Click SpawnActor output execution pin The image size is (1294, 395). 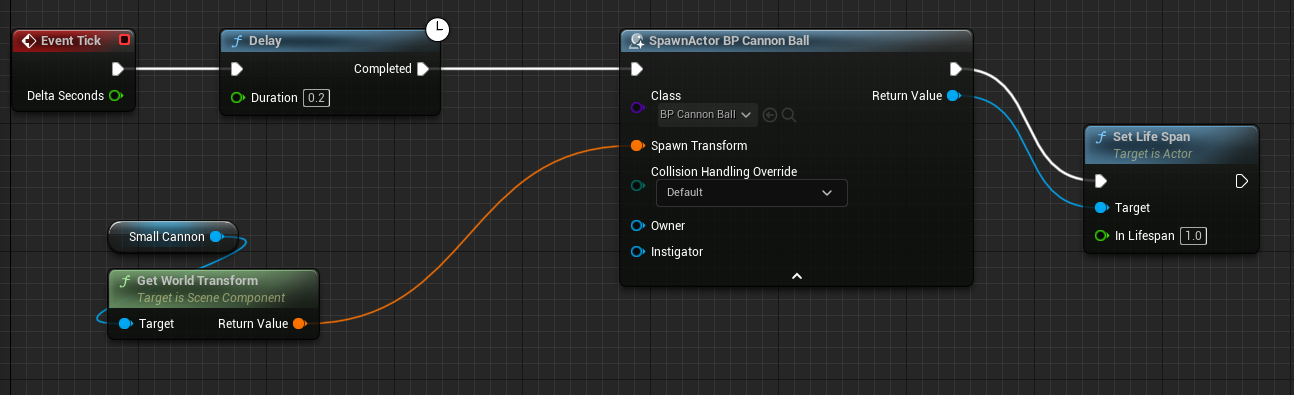(956, 69)
